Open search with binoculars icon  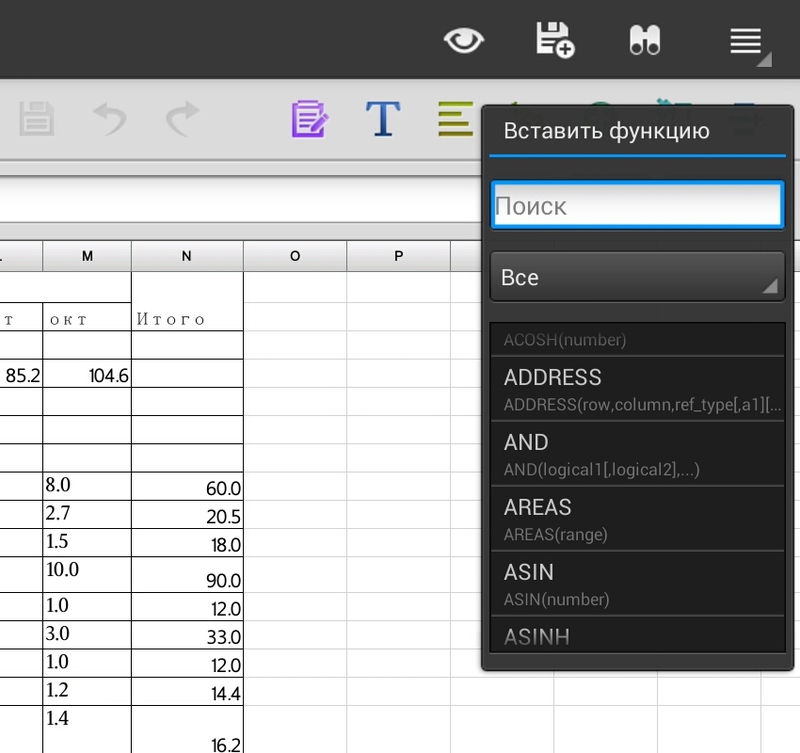coord(645,40)
